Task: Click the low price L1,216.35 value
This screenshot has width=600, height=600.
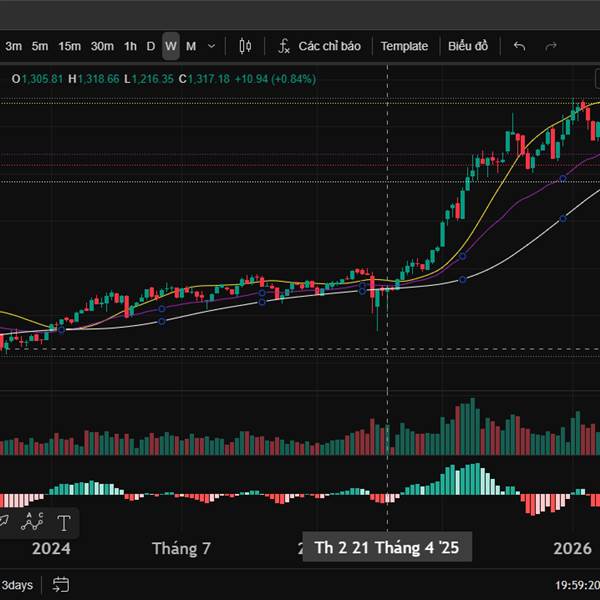Action: click(x=148, y=79)
